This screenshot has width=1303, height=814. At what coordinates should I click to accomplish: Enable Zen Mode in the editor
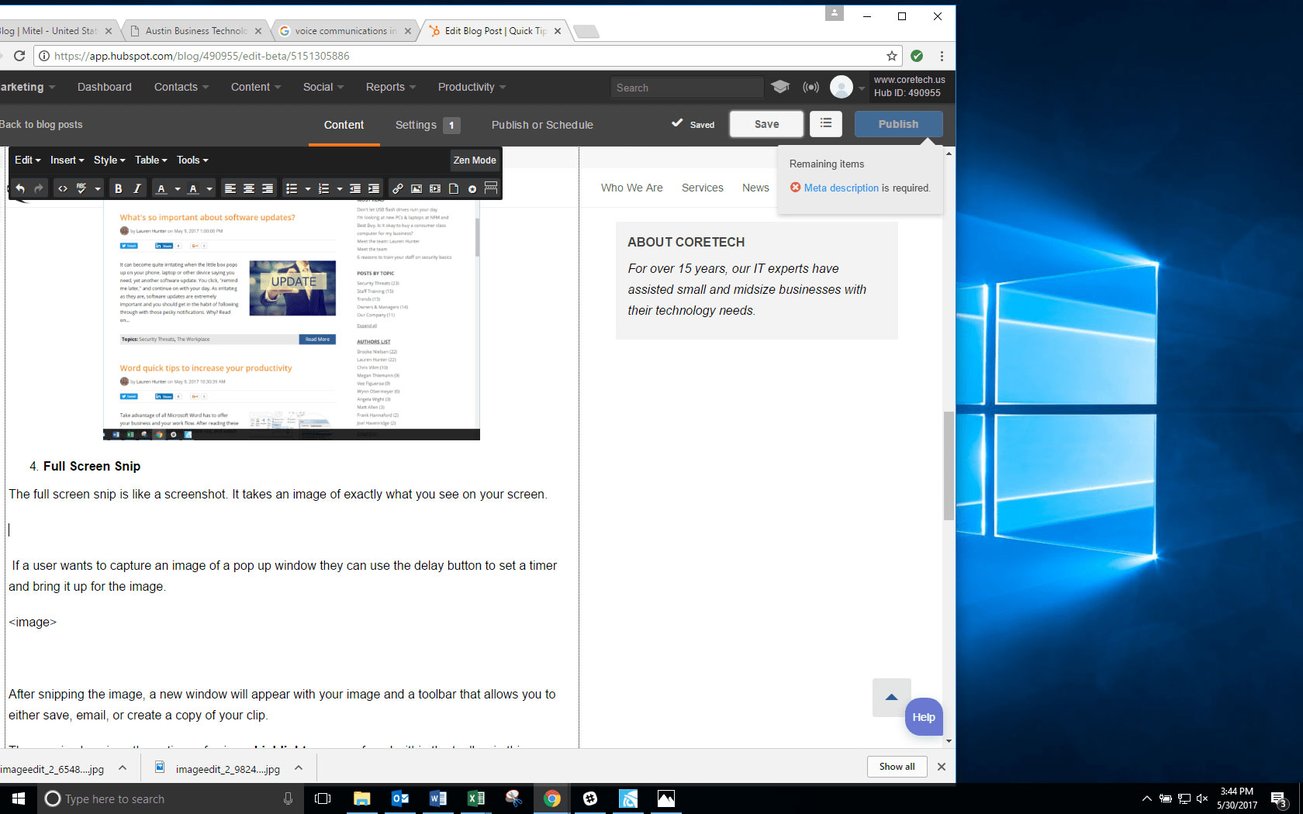click(475, 160)
